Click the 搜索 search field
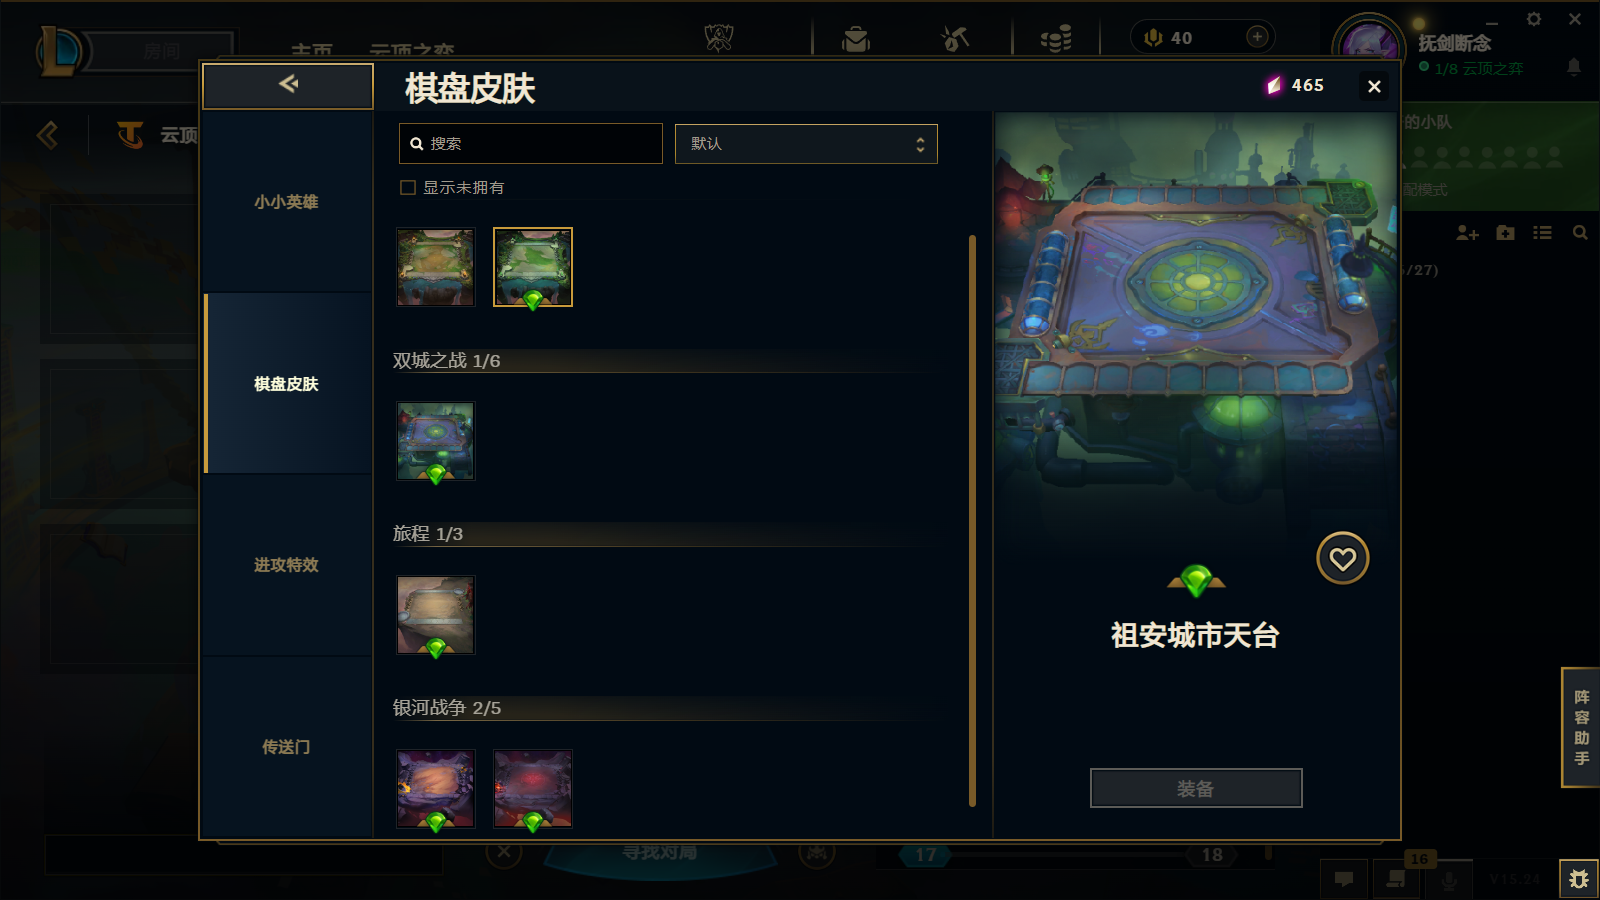 (x=531, y=144)
